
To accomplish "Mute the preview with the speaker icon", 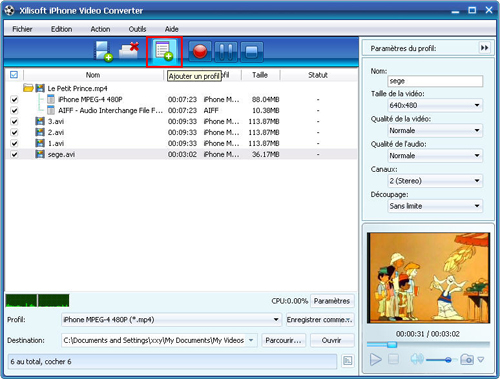I will pos(417,359).
